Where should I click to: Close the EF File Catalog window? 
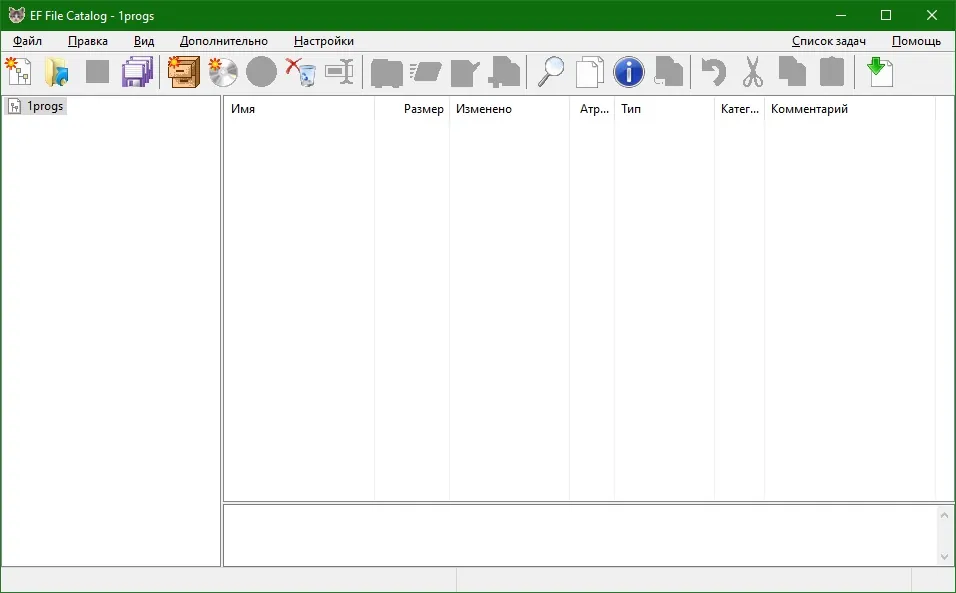pos(932,15)
